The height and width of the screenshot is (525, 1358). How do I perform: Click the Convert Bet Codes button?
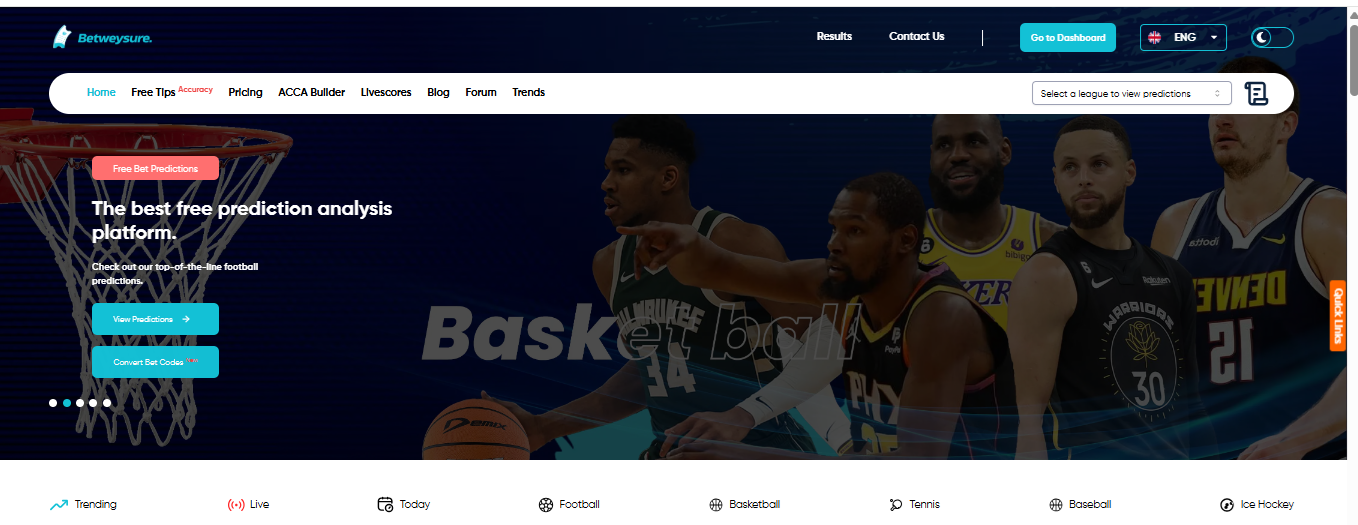[x=155, y=362]
